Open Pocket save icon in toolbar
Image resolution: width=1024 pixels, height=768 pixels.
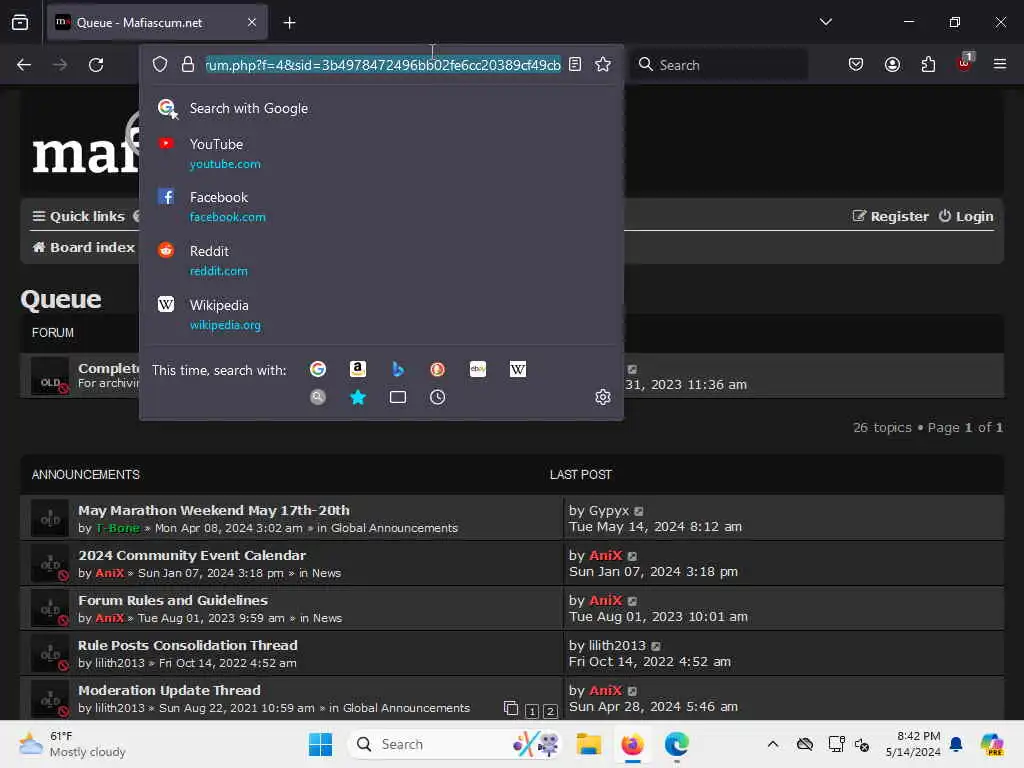(x=856, y=64)
